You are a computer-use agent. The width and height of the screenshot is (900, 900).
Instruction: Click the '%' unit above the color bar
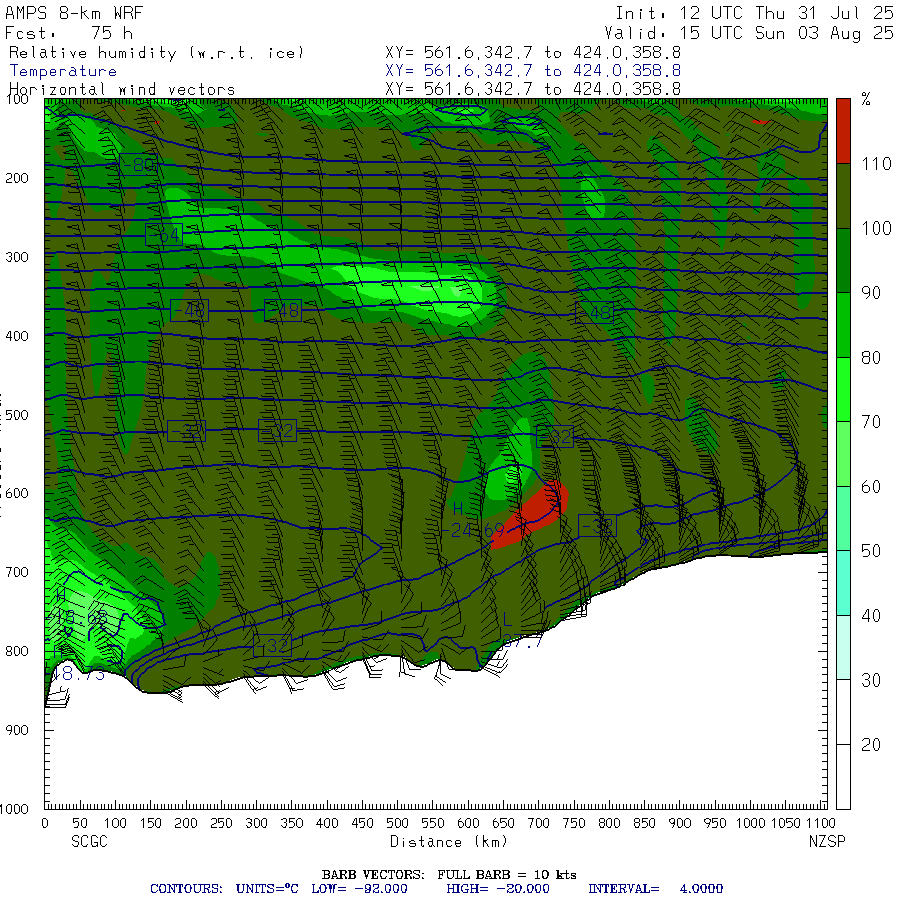866,99
